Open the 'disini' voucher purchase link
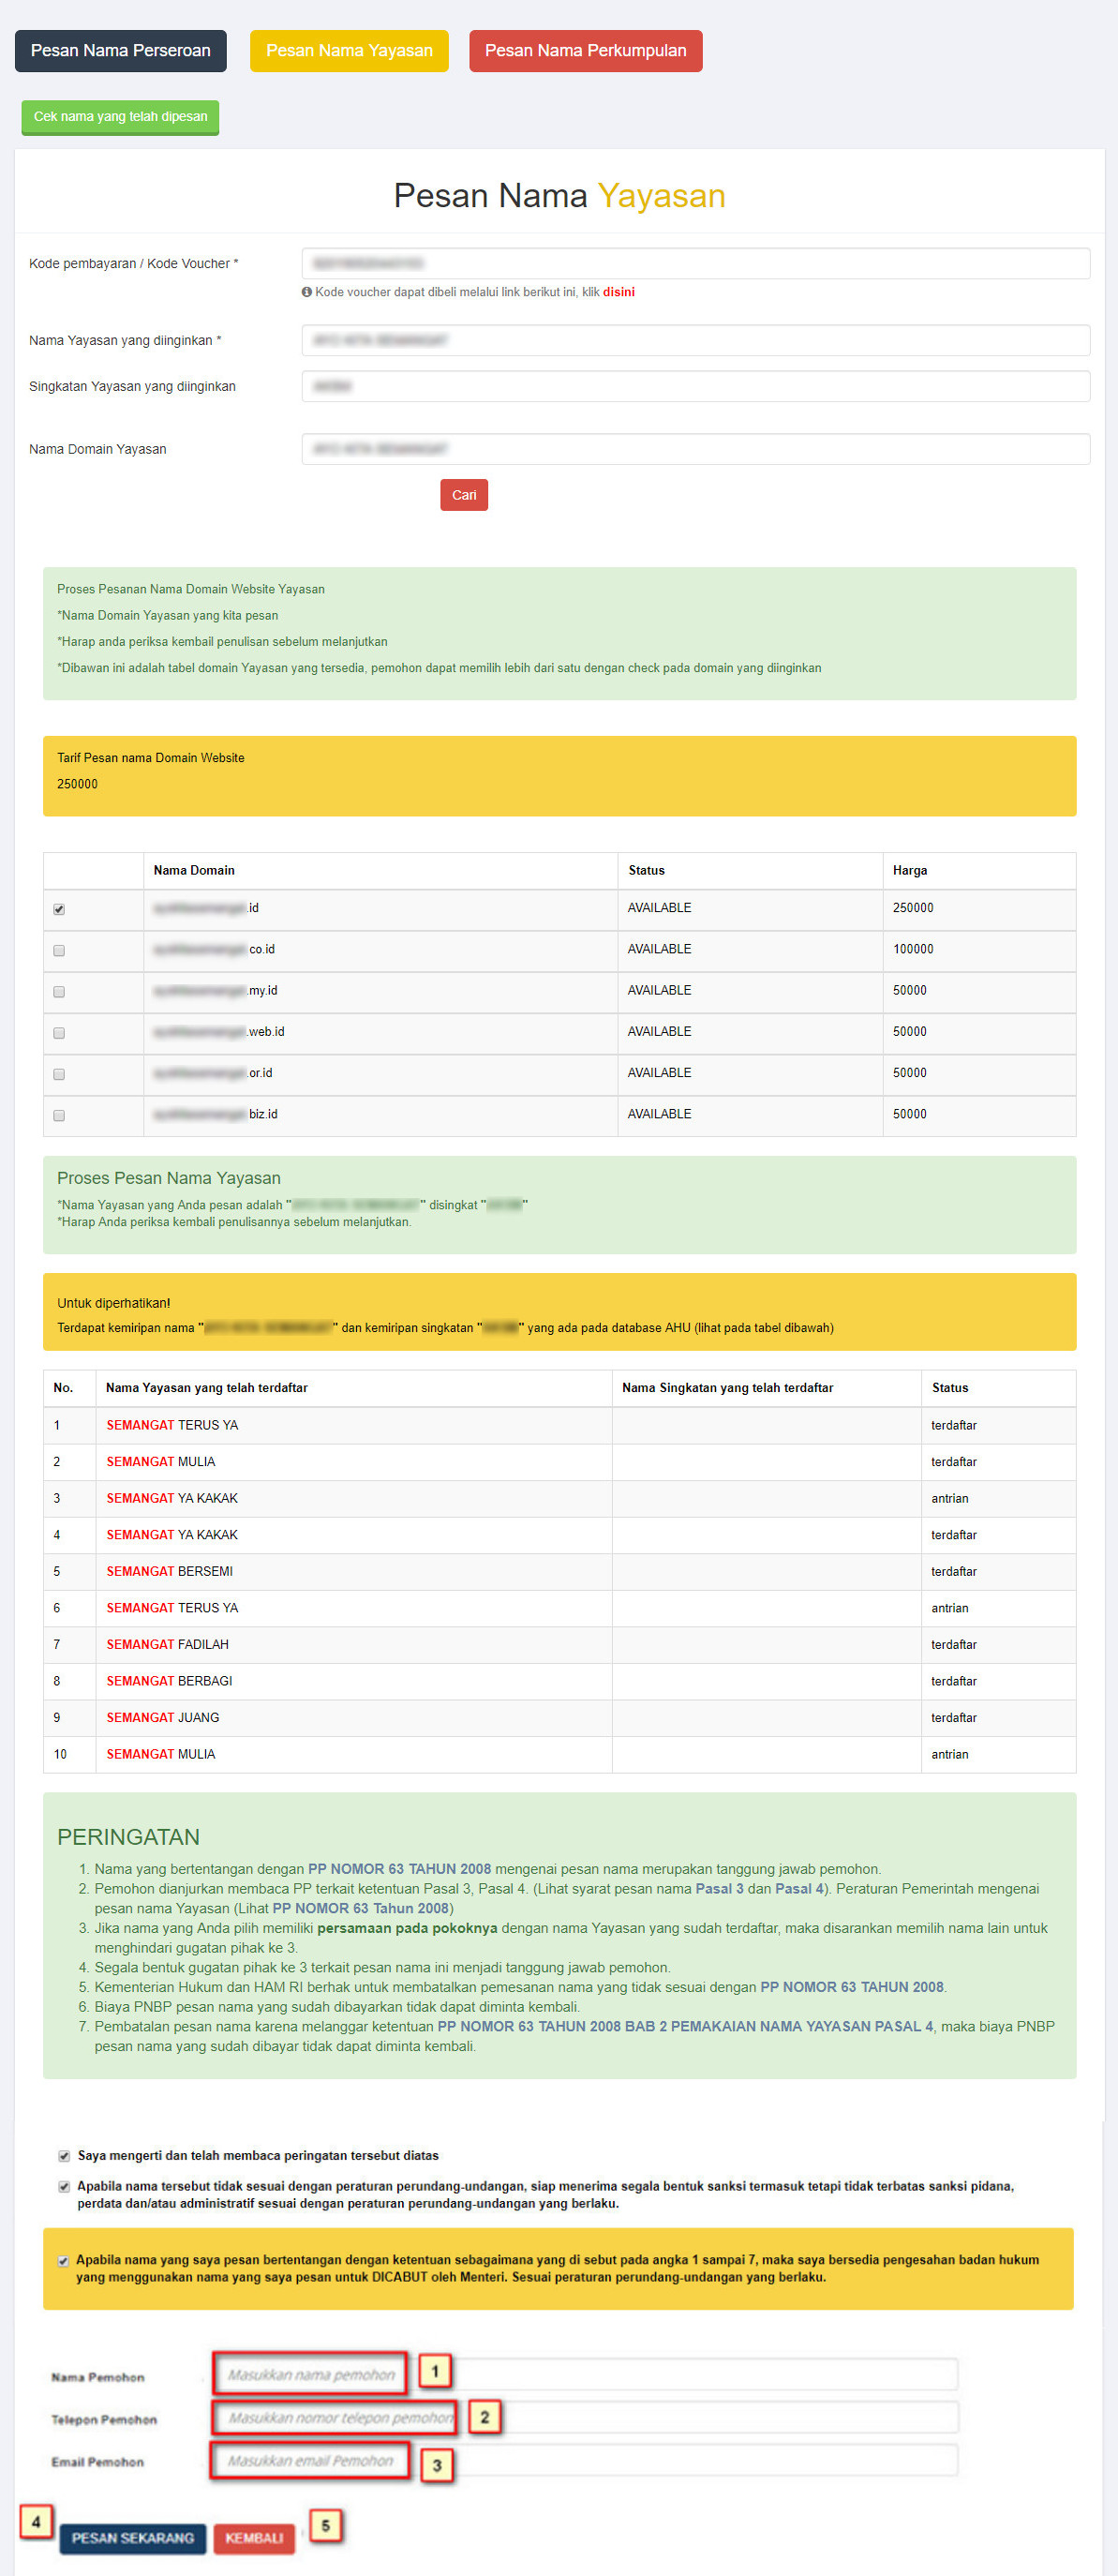Image resolution: width=1118 pixels, height=2576 pixels. [618, 292]
